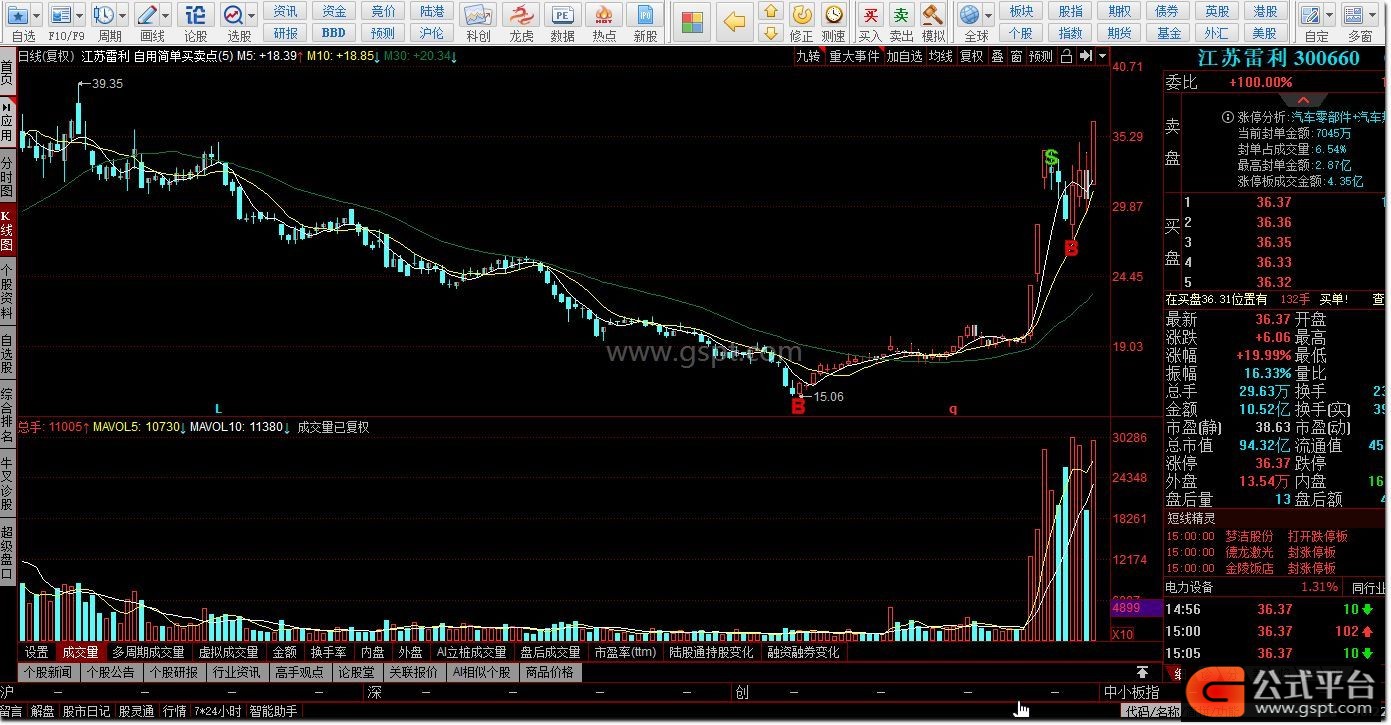The width and height of the screenshot is (1391, 725).
Task: Expand the 周期 period dropdown arrow
Action: [x=122, y=16]
